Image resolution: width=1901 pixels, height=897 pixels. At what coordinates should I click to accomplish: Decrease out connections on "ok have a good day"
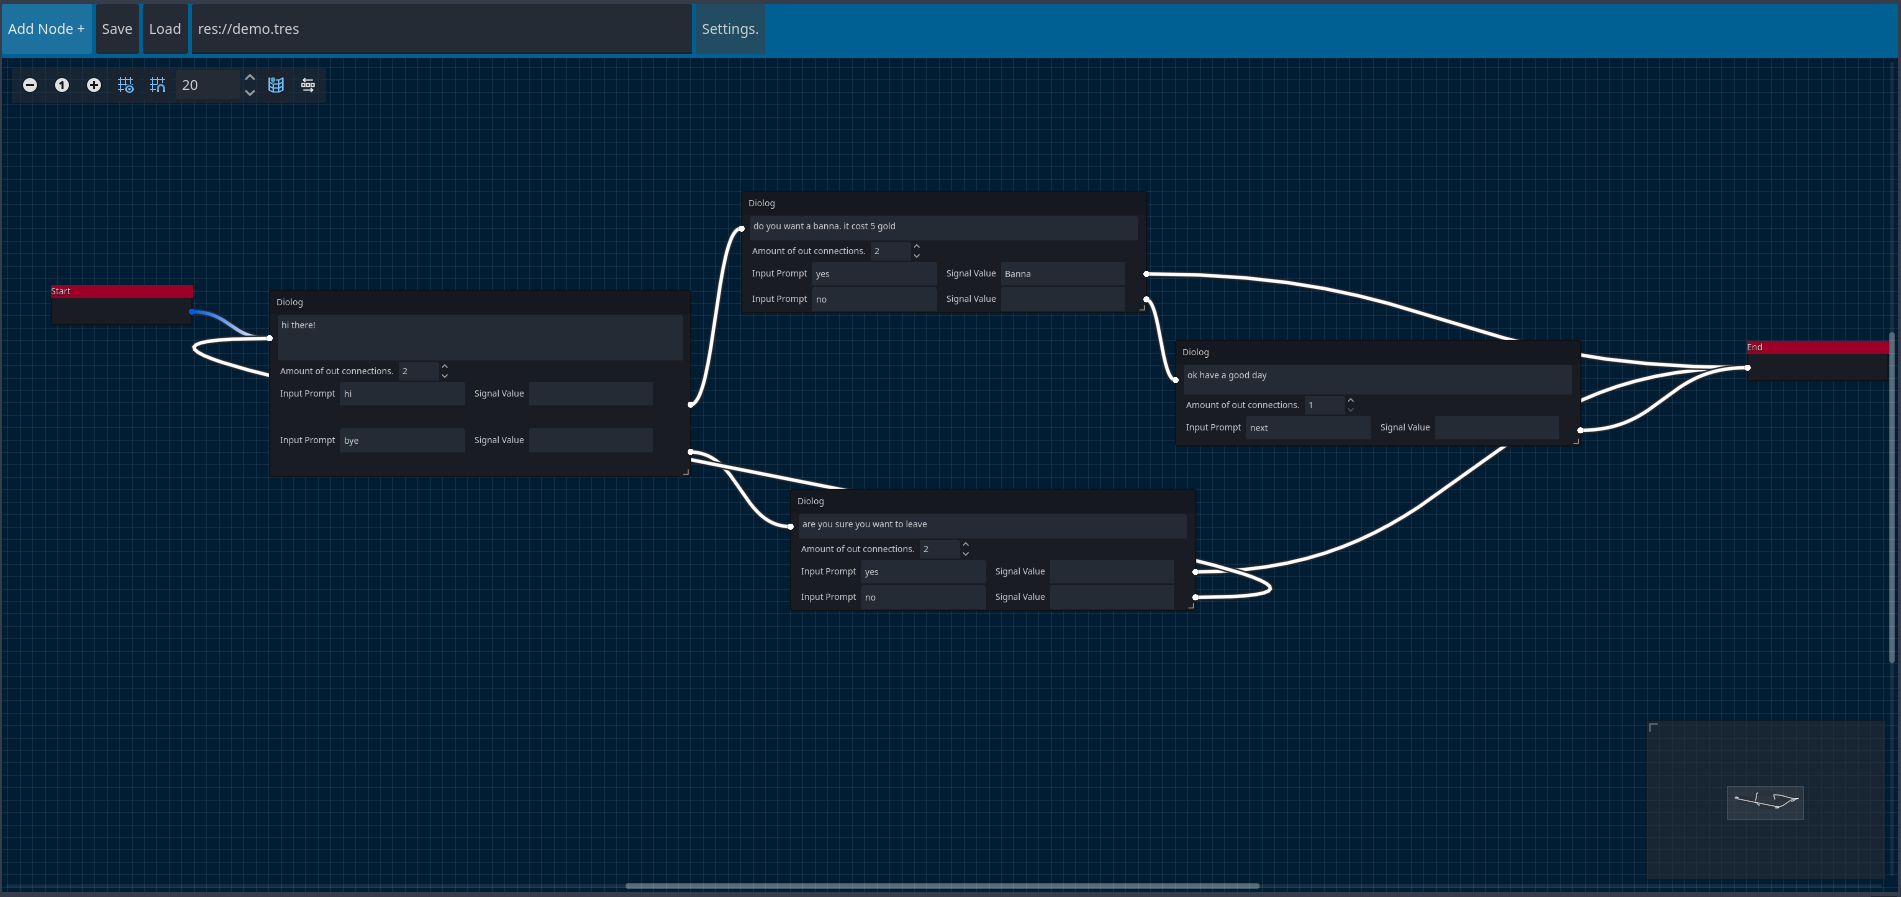[x=1350, y=409]
